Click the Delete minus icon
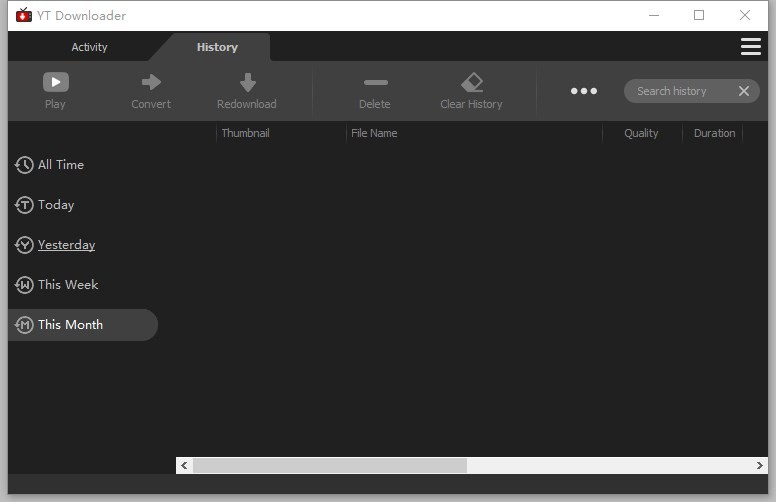 [375, 82]
